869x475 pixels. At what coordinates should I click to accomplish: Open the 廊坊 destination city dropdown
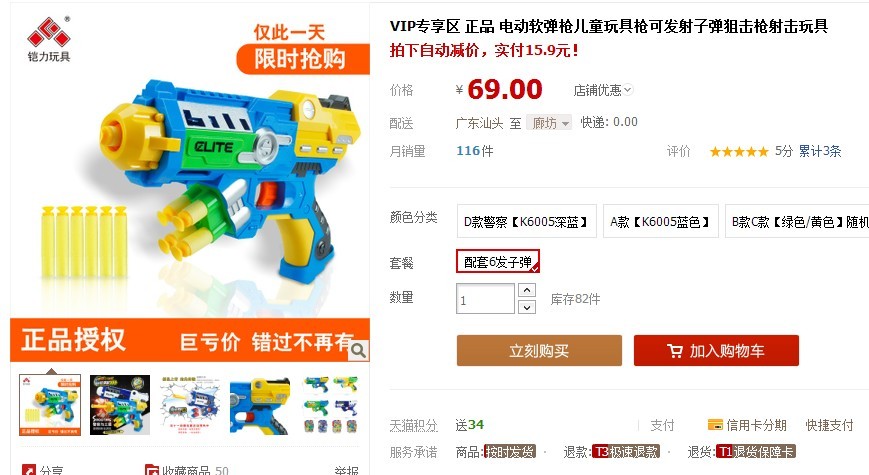pos(549,122)
